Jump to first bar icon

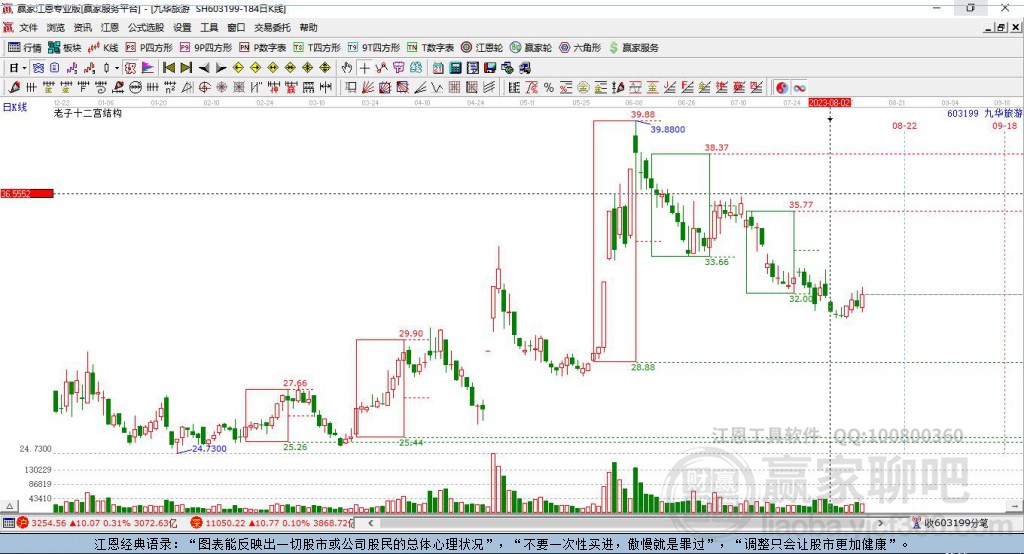[x=168, y=68]
